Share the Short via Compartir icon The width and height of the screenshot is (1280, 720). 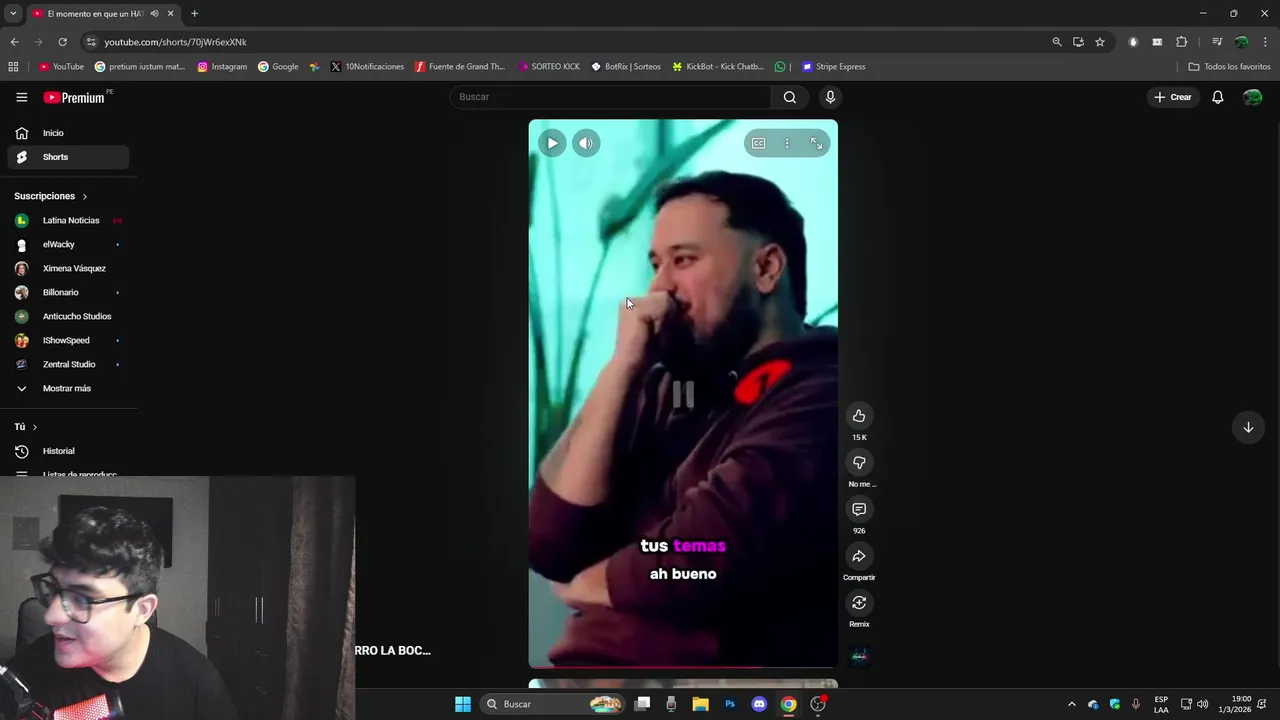[859, 556]
